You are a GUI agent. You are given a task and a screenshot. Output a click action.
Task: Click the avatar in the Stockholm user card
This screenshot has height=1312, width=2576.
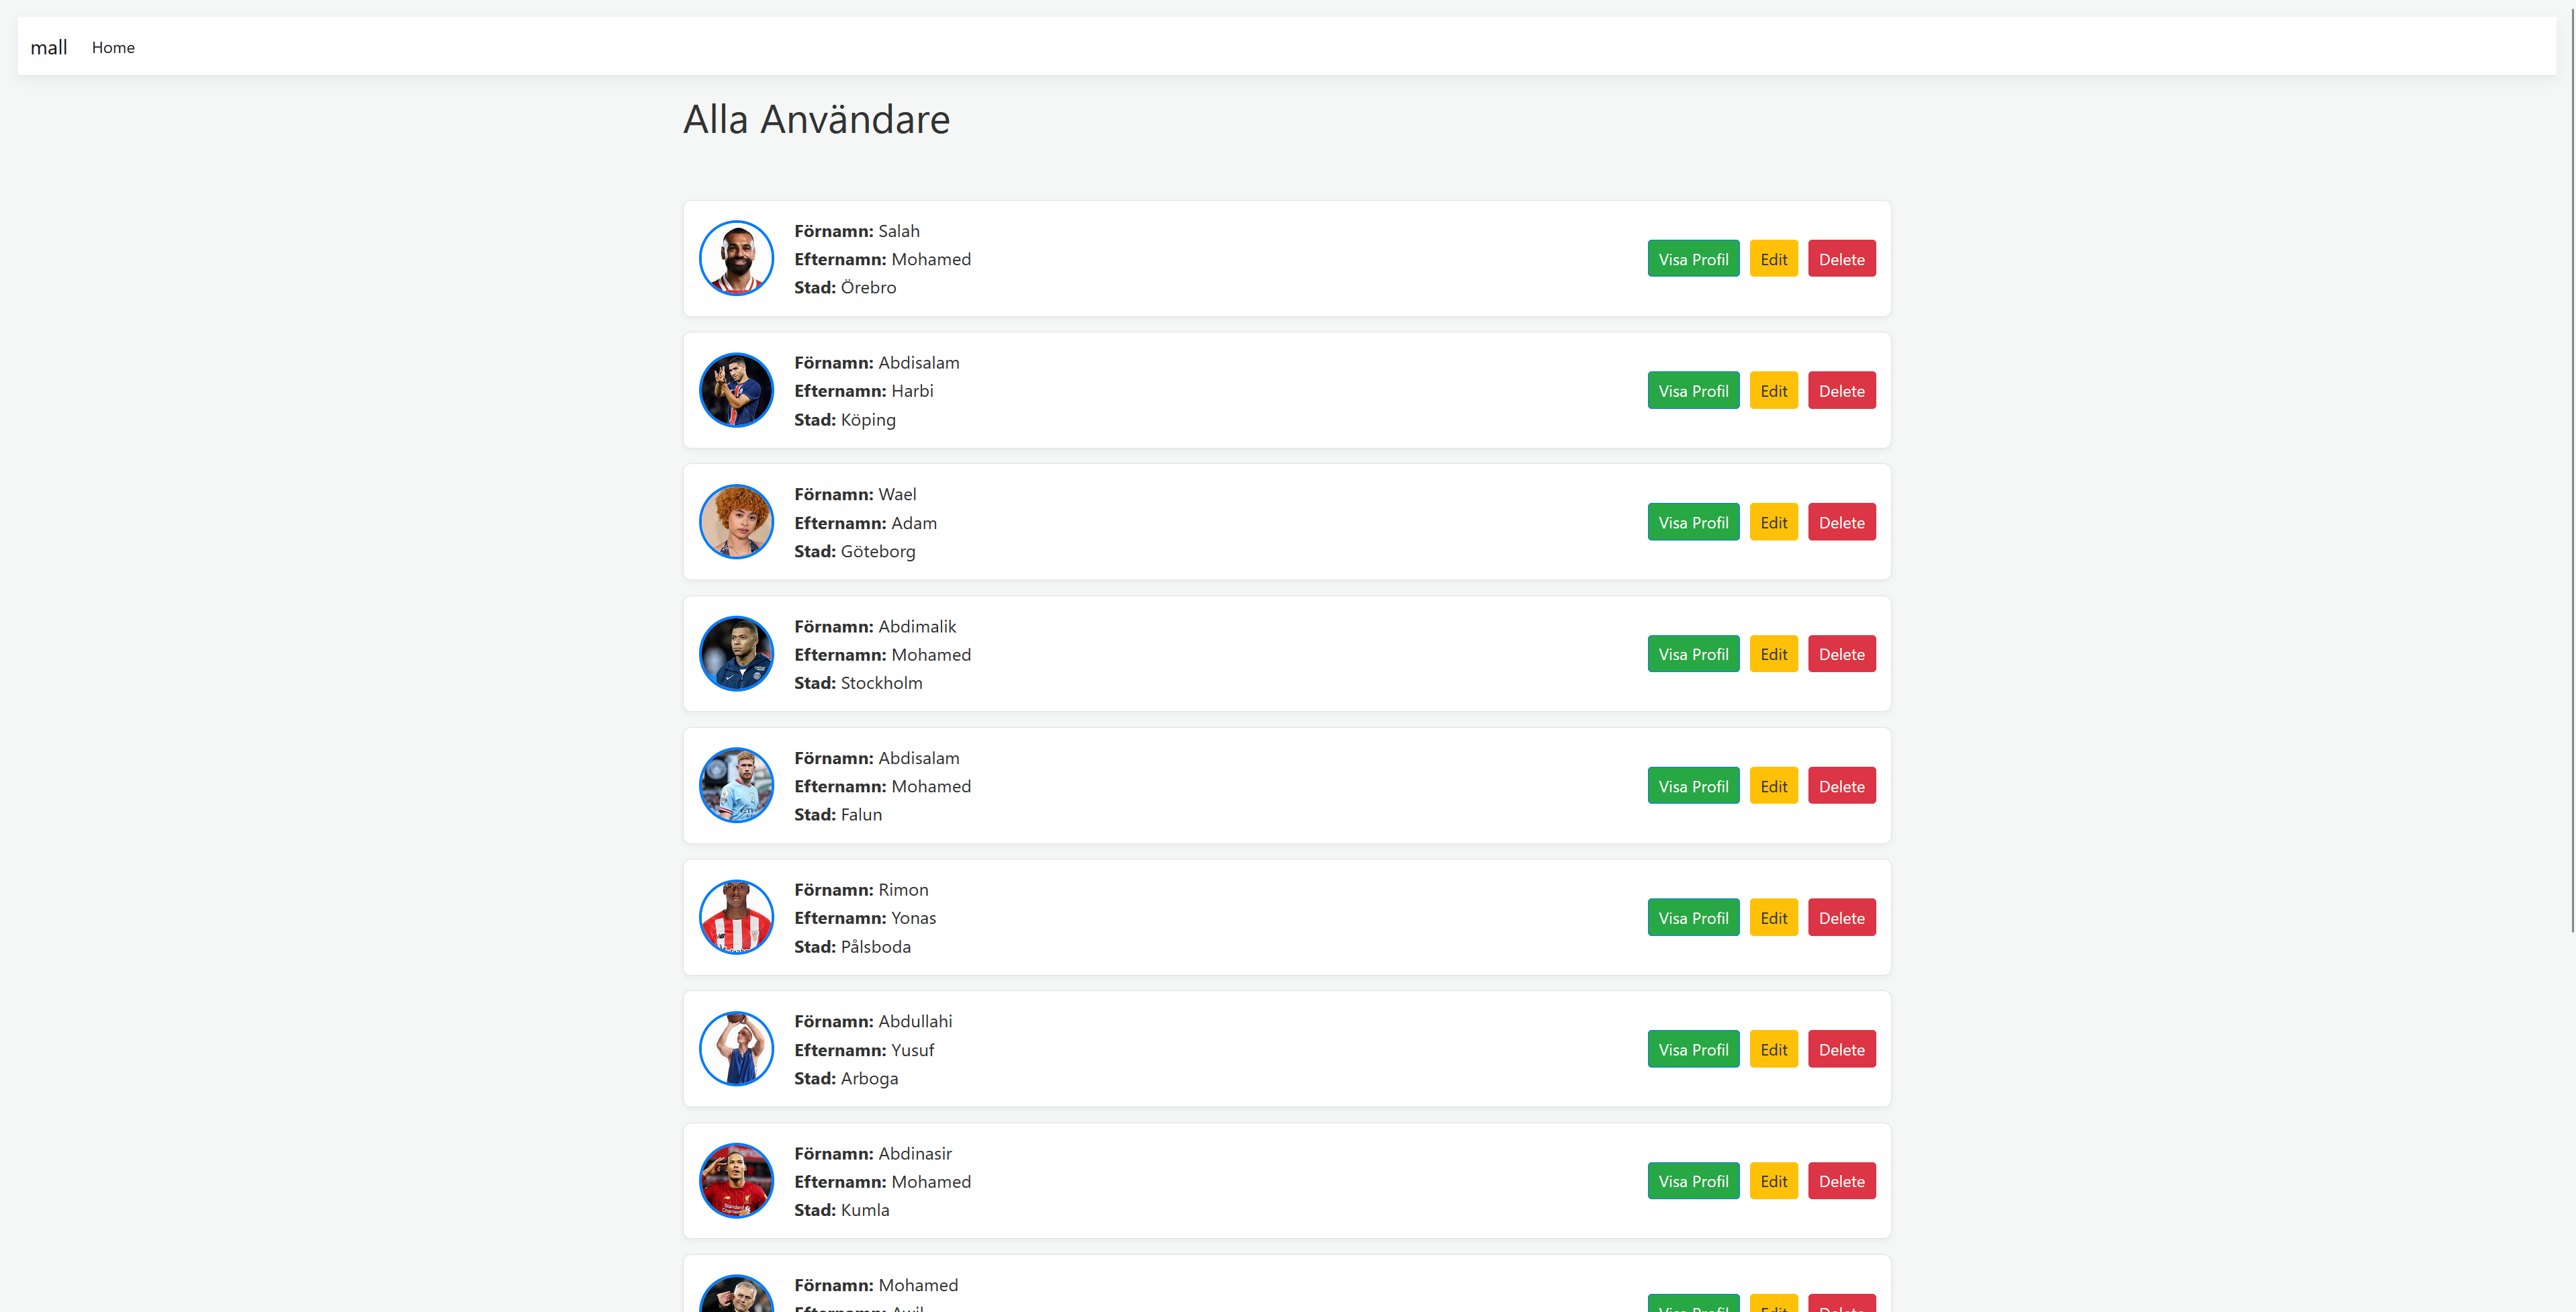[736, 654]
